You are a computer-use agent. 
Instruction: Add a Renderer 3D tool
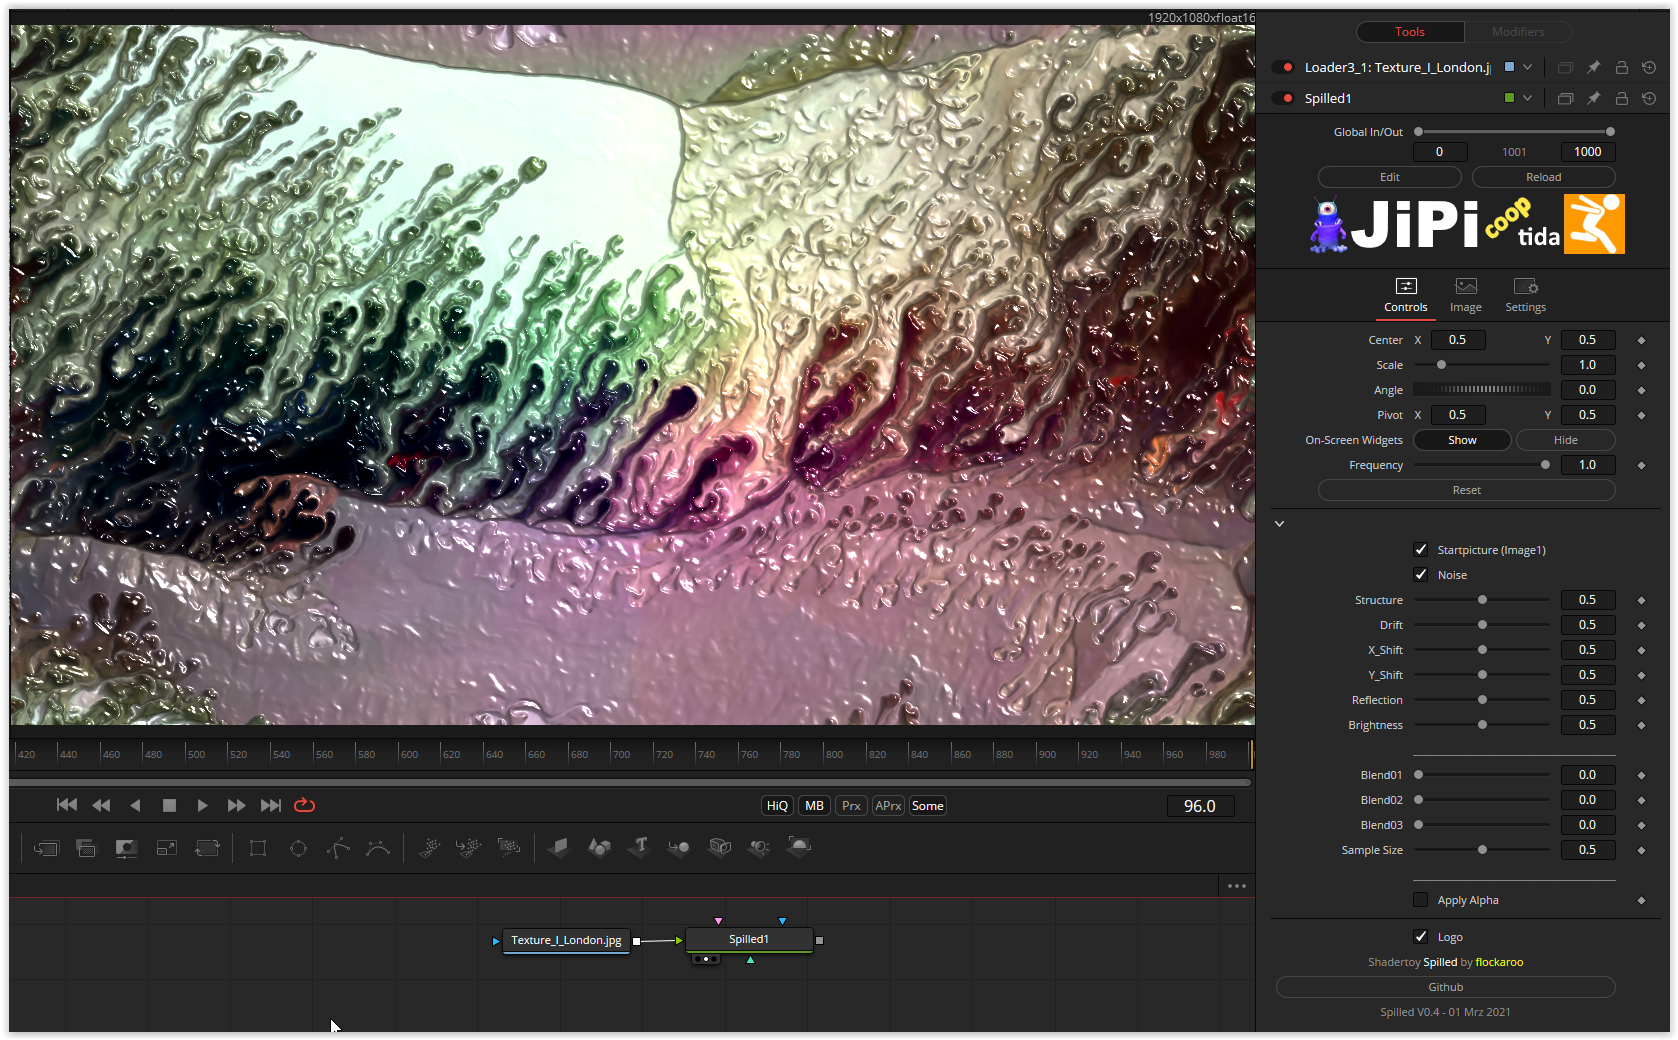[799, 848]
